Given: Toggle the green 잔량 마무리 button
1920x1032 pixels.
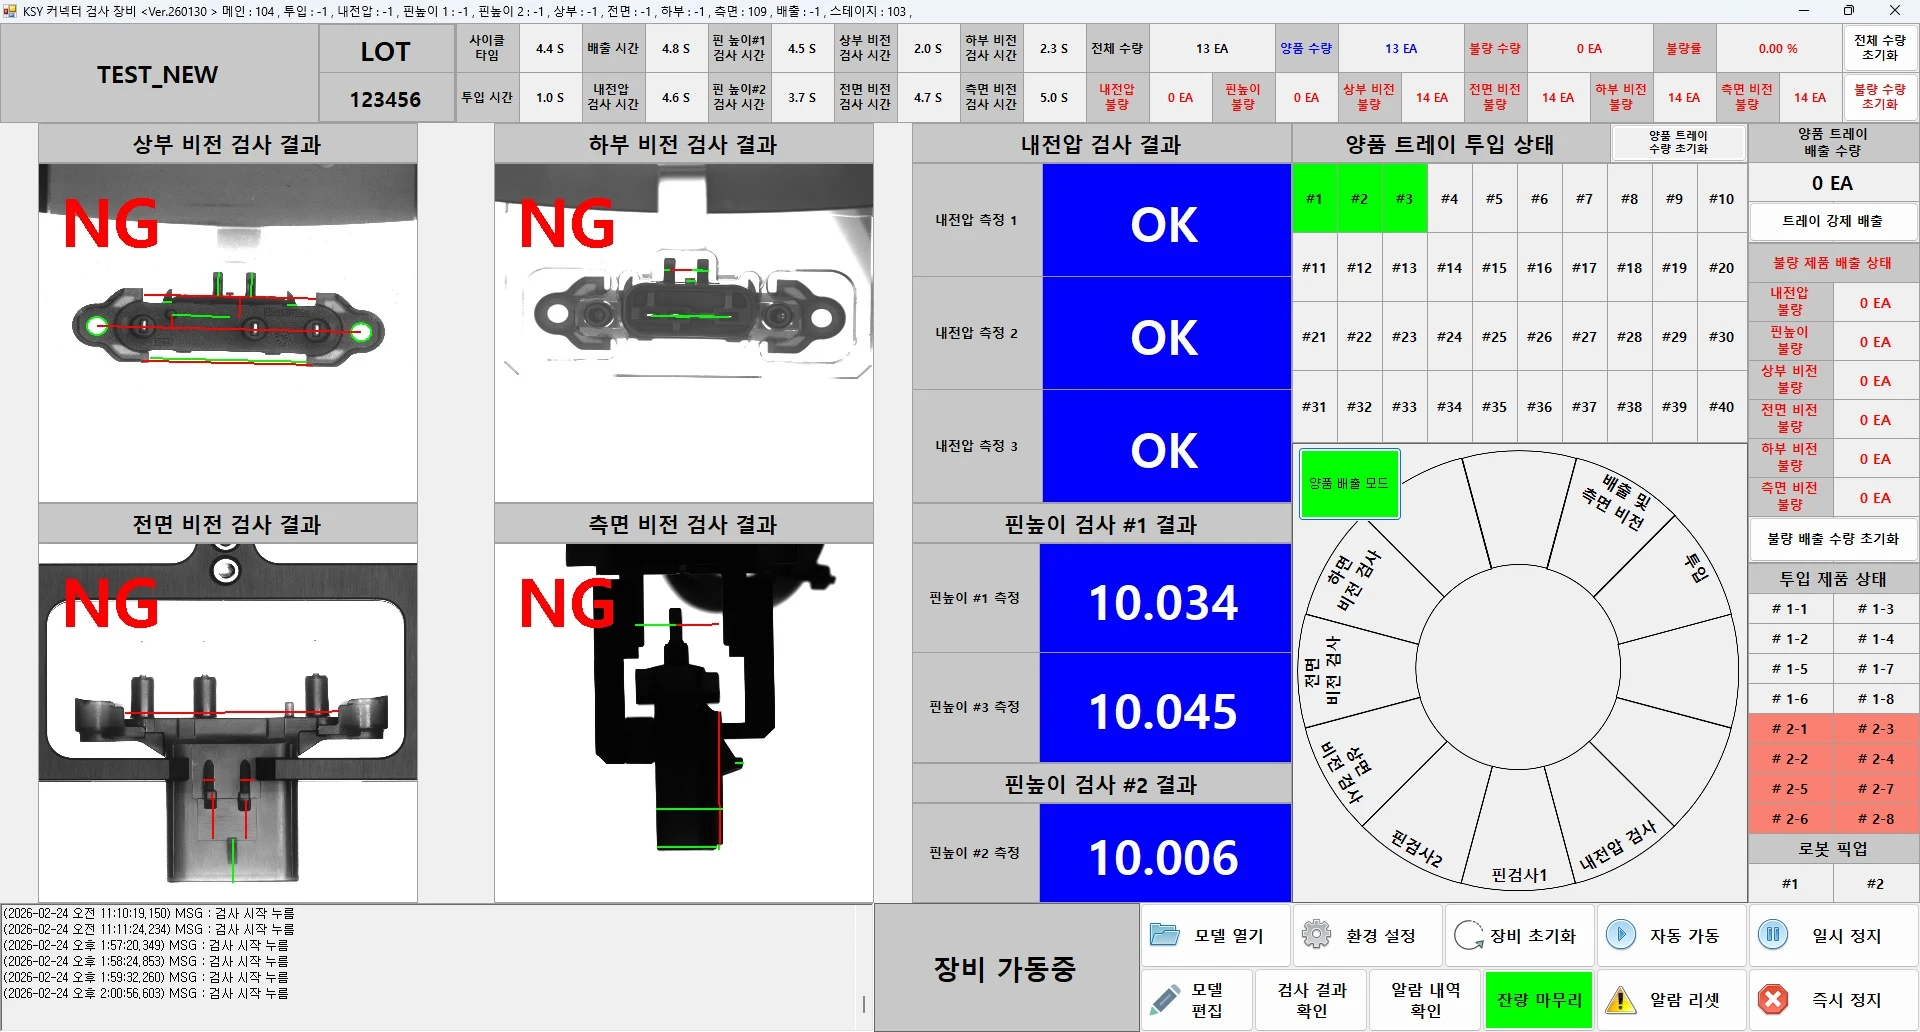Looking at the screenshot, I should coord(1538,999).
